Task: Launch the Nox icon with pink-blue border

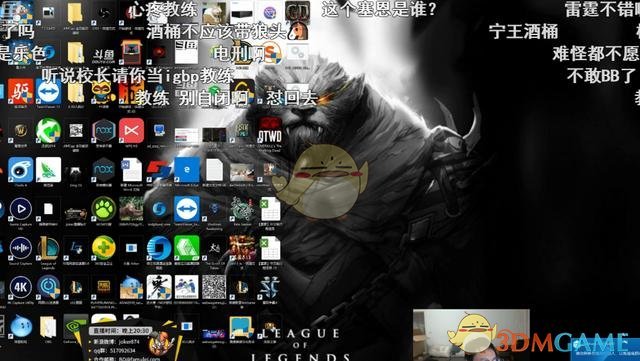Action: click(x=104, y=131)
